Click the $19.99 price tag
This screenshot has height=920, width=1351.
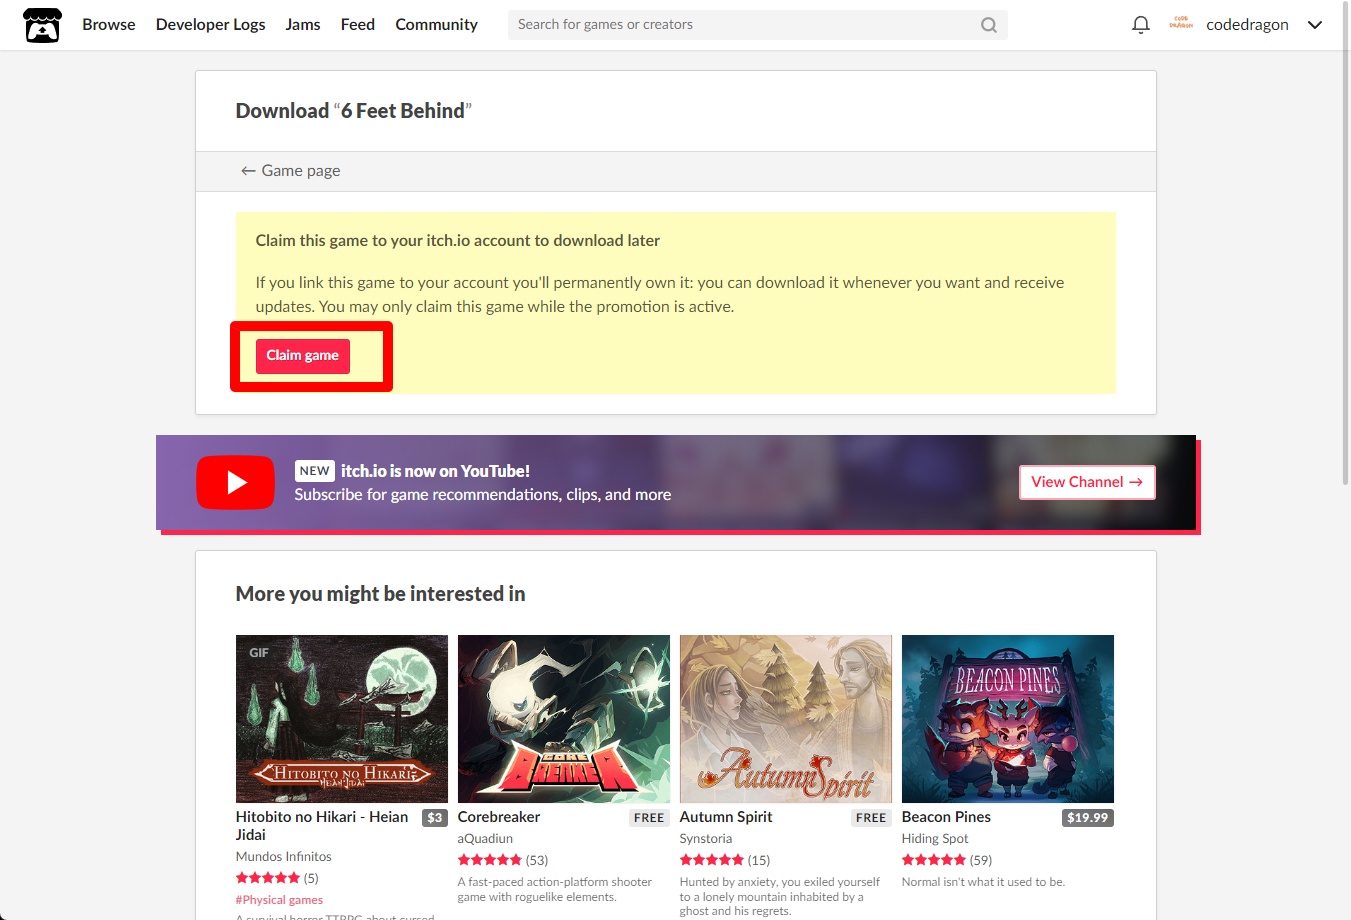[1088, 818]
